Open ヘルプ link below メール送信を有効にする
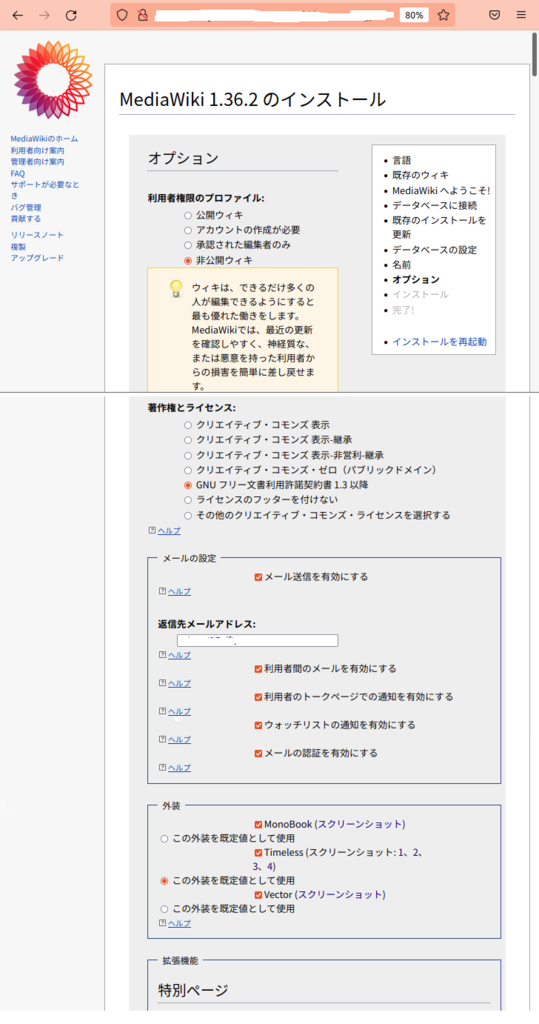 180,592
